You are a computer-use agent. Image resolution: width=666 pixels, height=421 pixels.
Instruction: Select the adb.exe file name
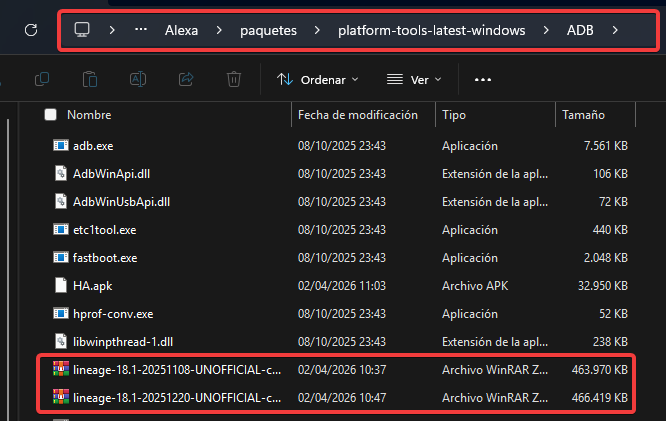(x=93, y=146)
